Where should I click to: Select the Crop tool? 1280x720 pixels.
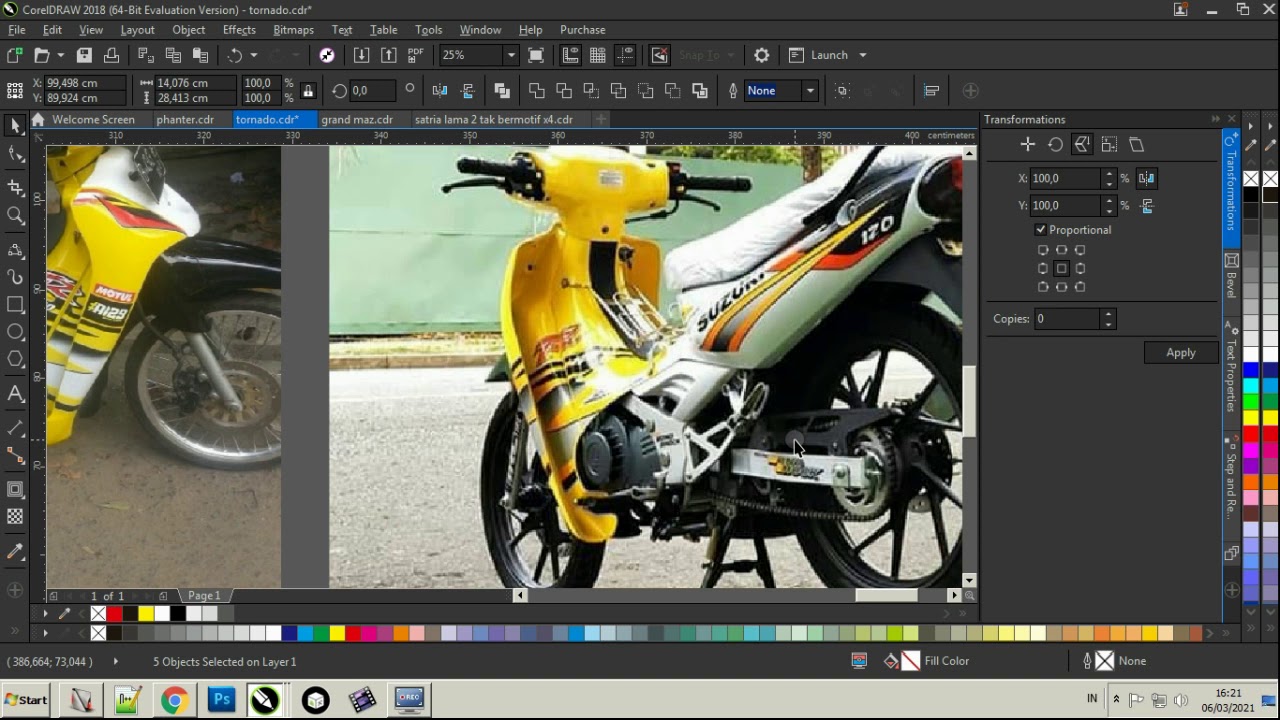15,187
